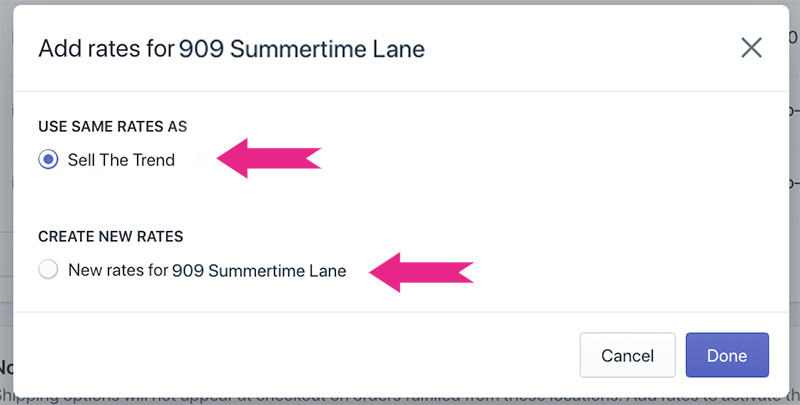
Task: Choose the New rates for 909 Summertime Lane radio
Action: pyautogui.click(x=48, y=270)
